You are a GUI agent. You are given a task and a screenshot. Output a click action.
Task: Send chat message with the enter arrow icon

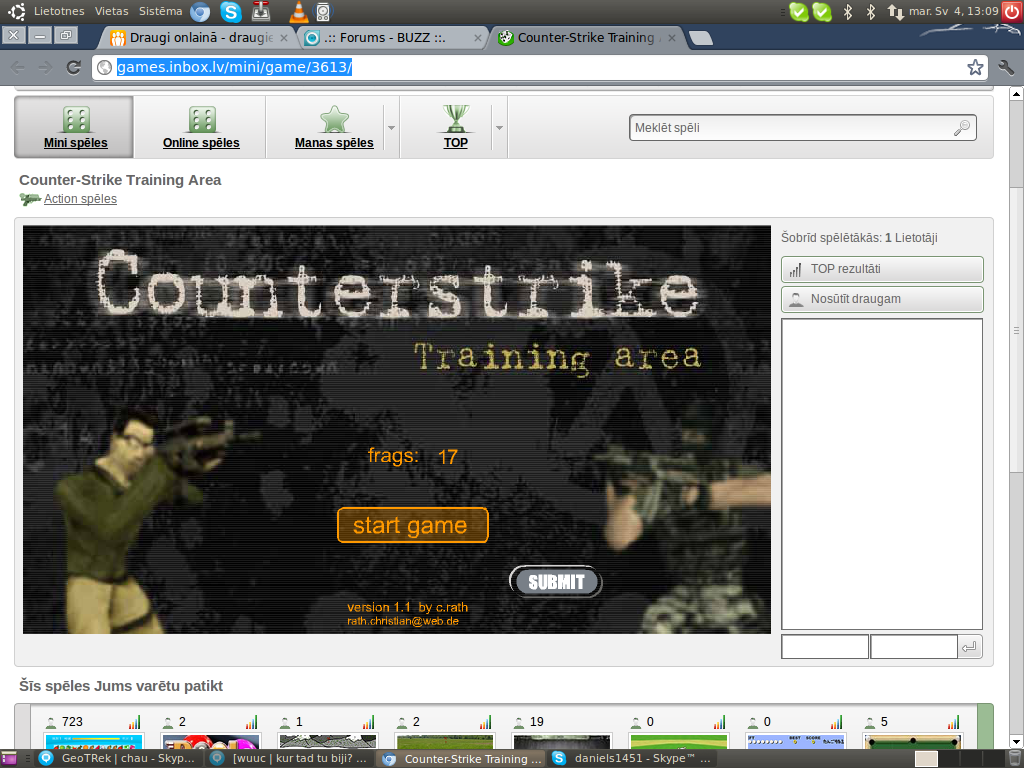pyautogui.click(x=970, y=647)
